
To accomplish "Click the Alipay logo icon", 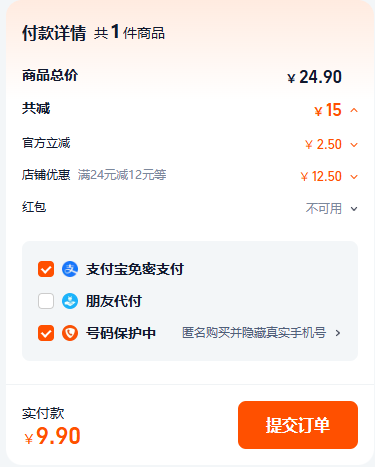I will coord(70,269).
